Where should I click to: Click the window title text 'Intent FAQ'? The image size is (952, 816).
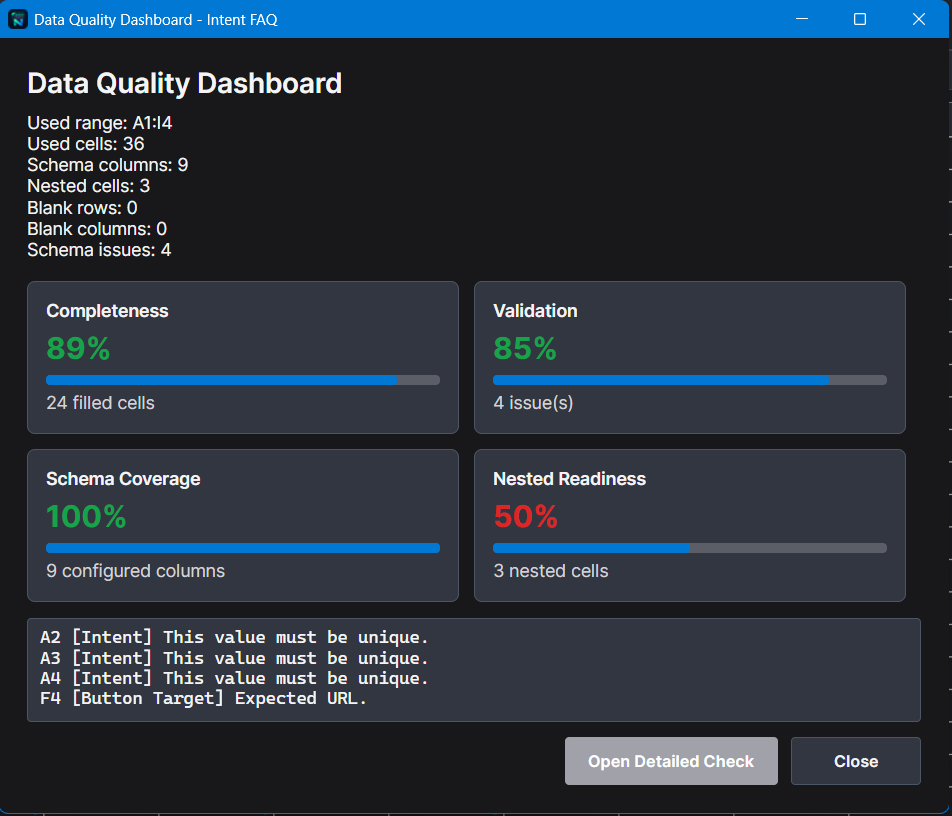point(242,19)
